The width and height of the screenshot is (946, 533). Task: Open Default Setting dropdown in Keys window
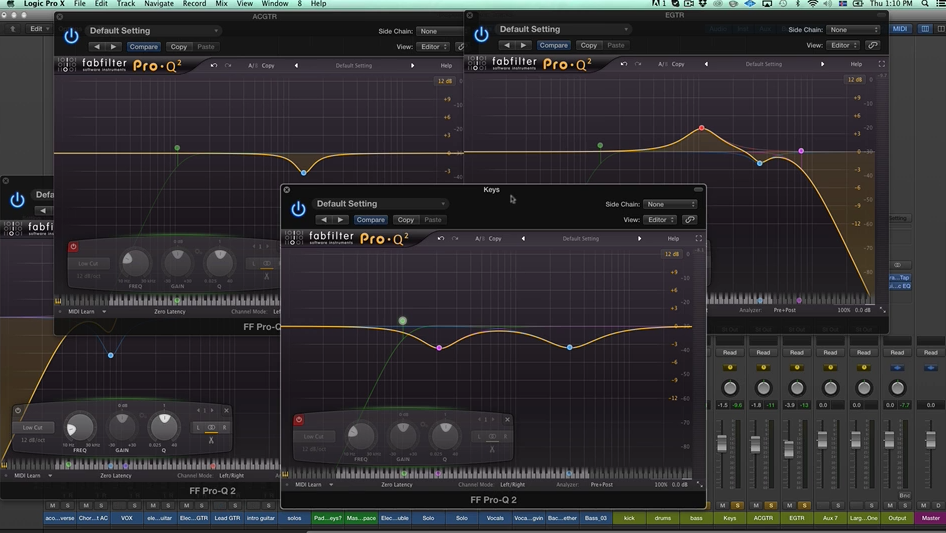click(380, 204)
